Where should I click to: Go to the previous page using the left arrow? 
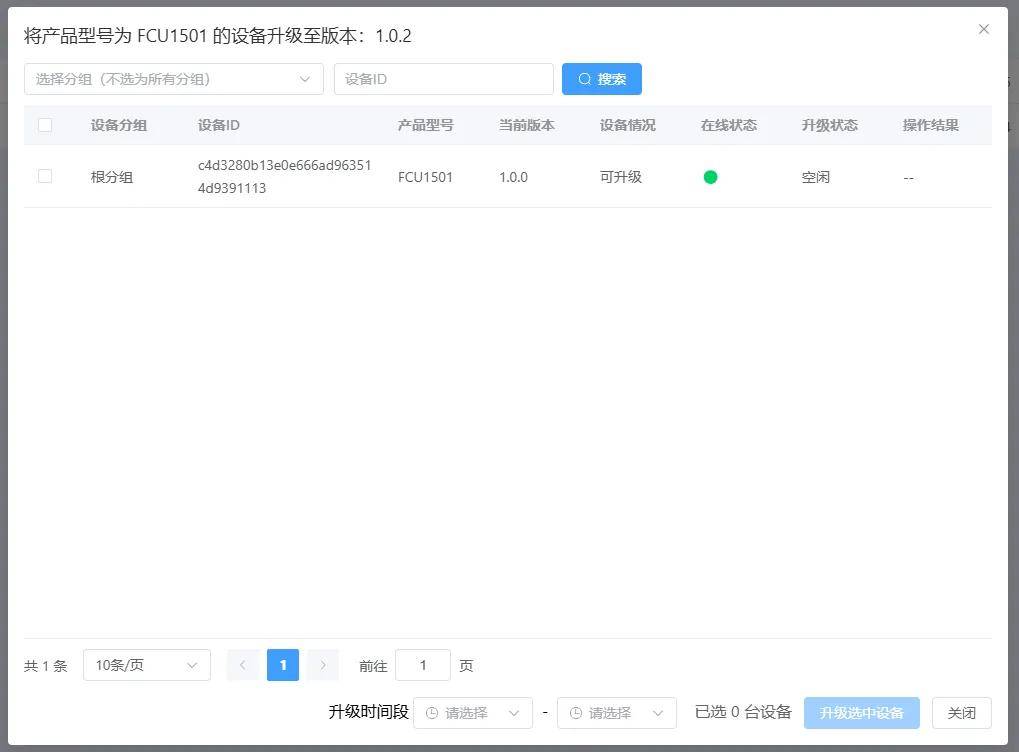(243, 665)
